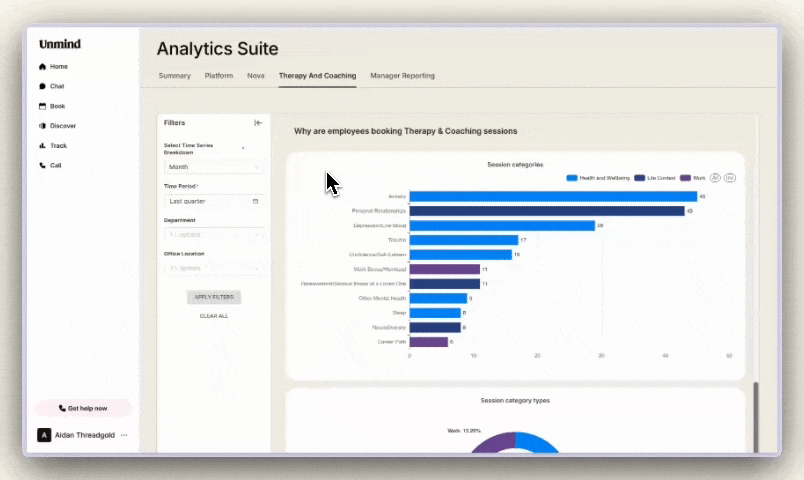Screen dimensions: 804x480
Task: Open Discover from the sidebar icon
Action: (42, 126)
